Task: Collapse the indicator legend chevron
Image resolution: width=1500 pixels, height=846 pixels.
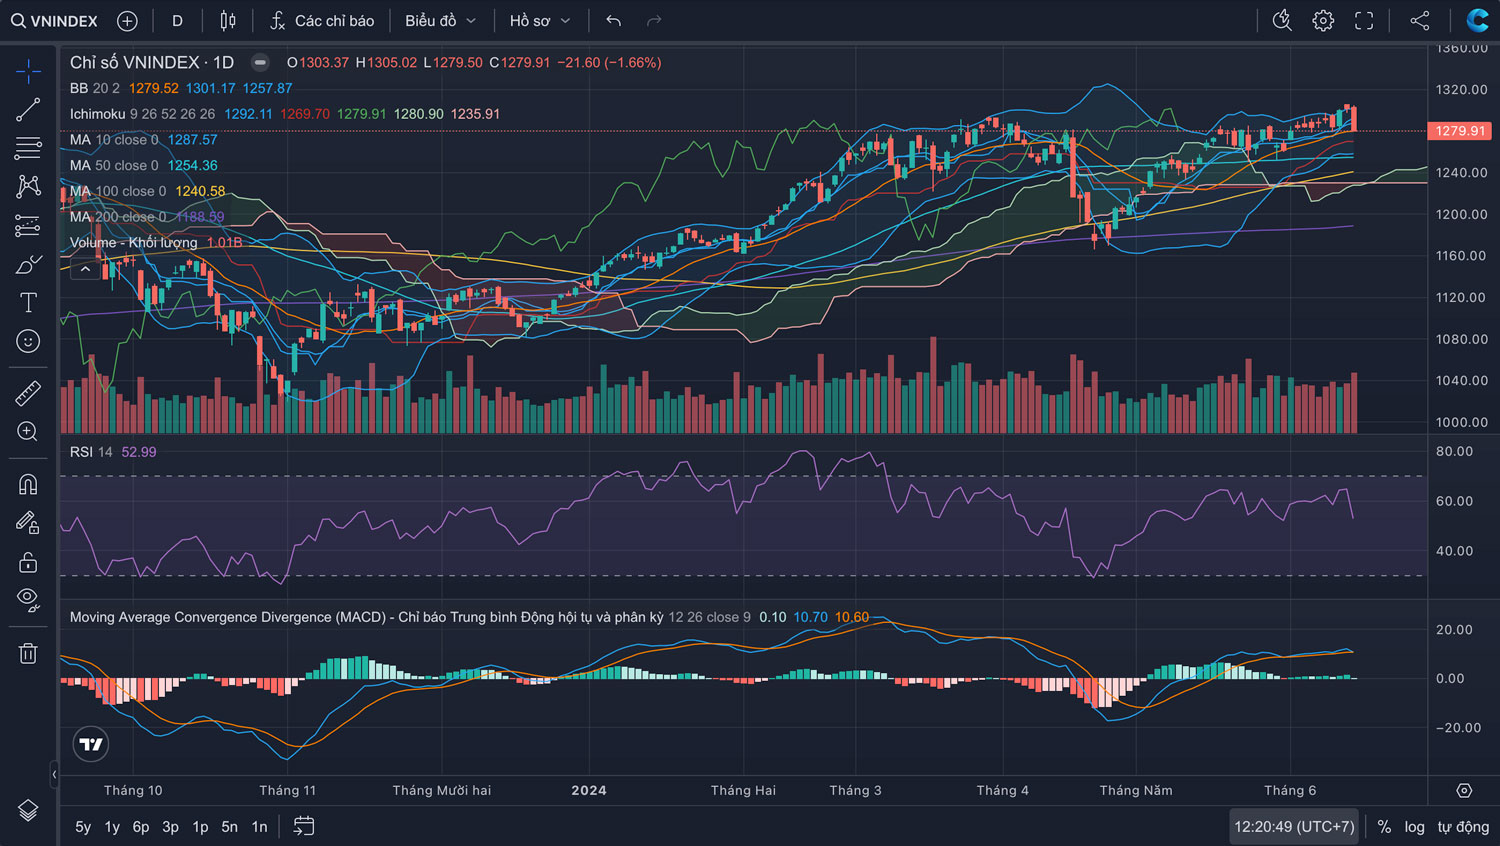Action: (x=85, y=269)
